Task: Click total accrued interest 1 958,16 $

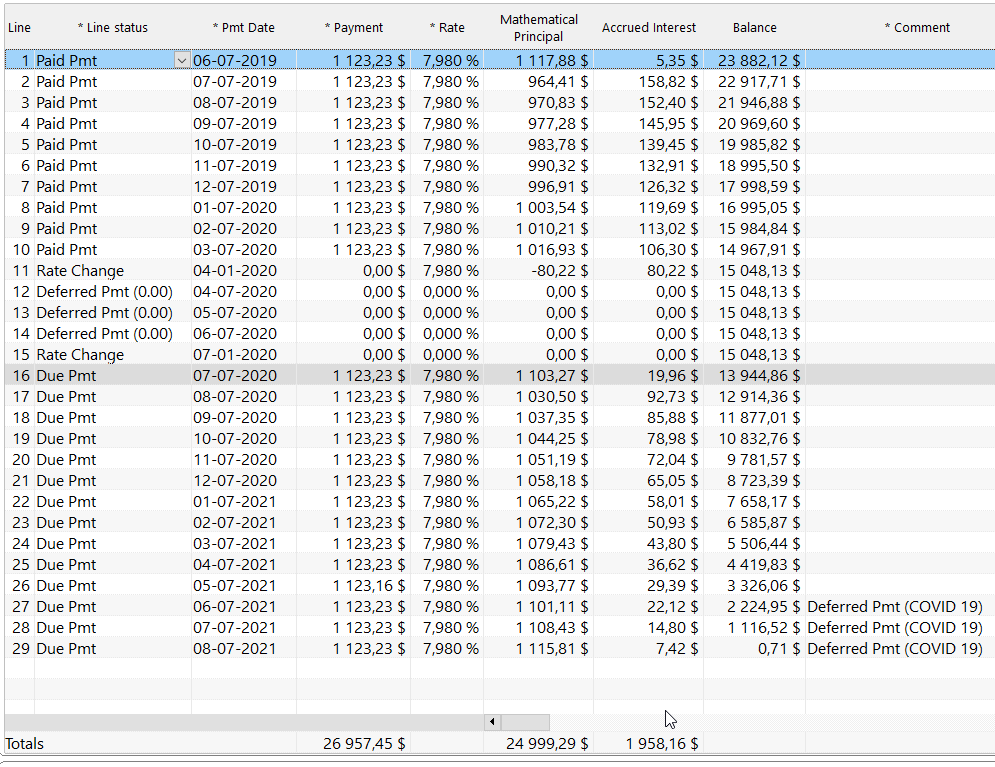Action: 662,744
